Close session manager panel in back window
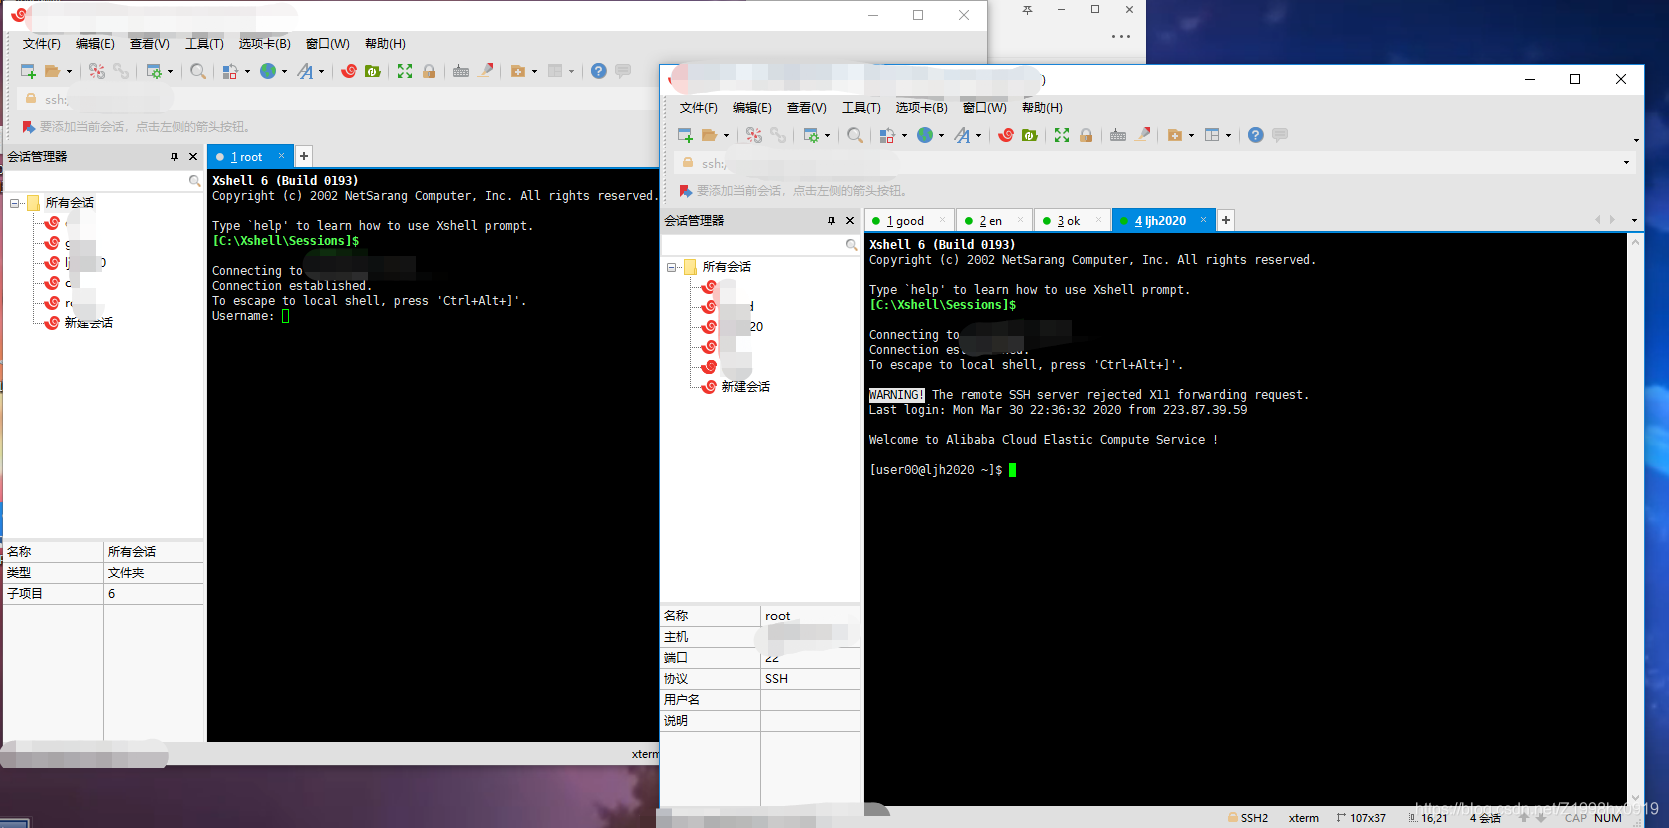1669x828 pixels. click(x=193, y=157)
